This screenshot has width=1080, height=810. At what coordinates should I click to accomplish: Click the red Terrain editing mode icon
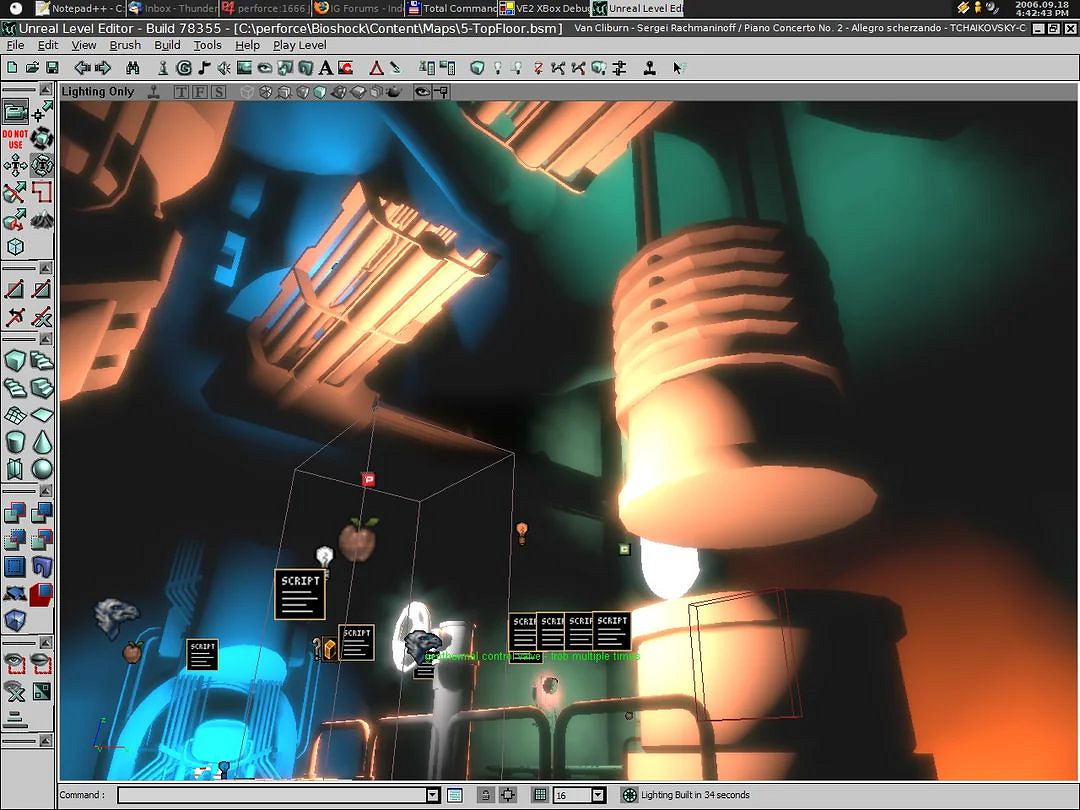pos(376,68)
